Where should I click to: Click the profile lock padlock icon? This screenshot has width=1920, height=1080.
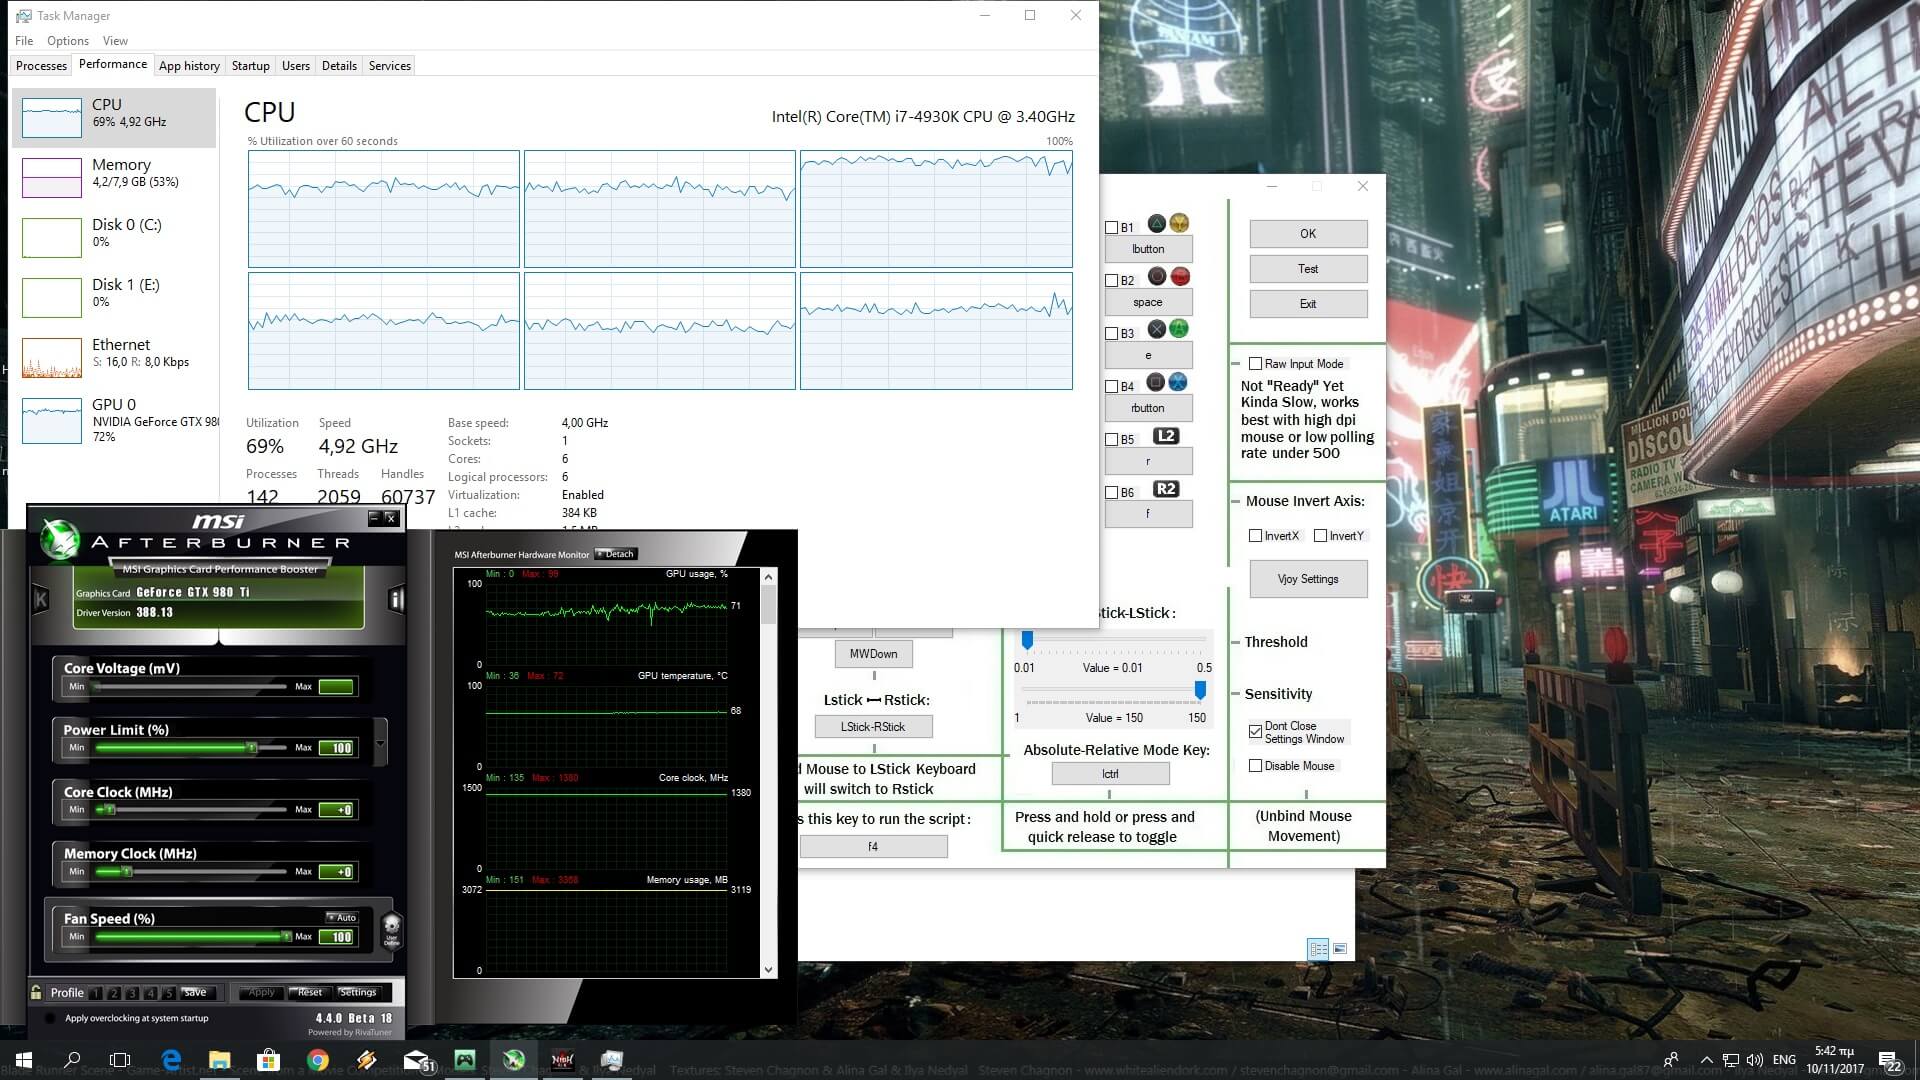pyautogui.click(x=36, y=993)
